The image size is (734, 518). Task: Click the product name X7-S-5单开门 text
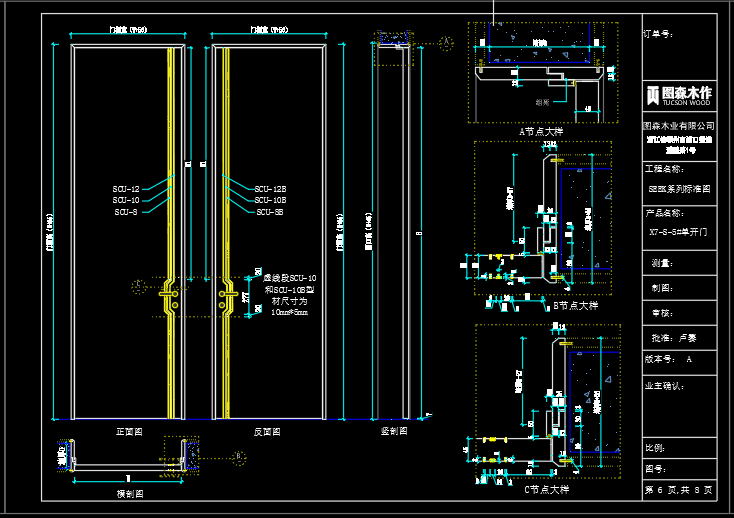(678, 231)
